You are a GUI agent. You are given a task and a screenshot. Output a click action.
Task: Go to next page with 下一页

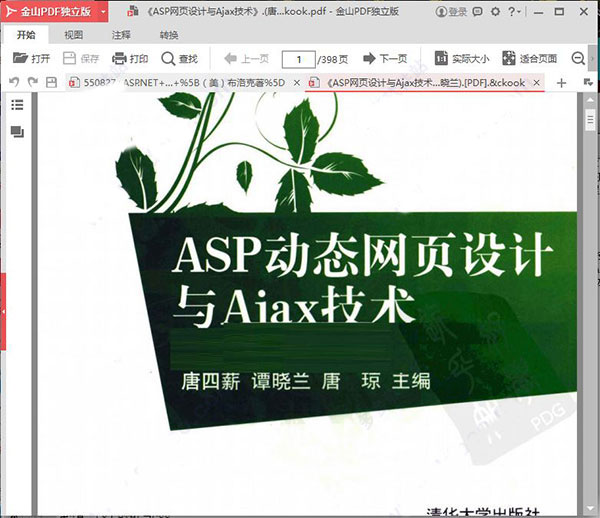click(x=385, y=59)
